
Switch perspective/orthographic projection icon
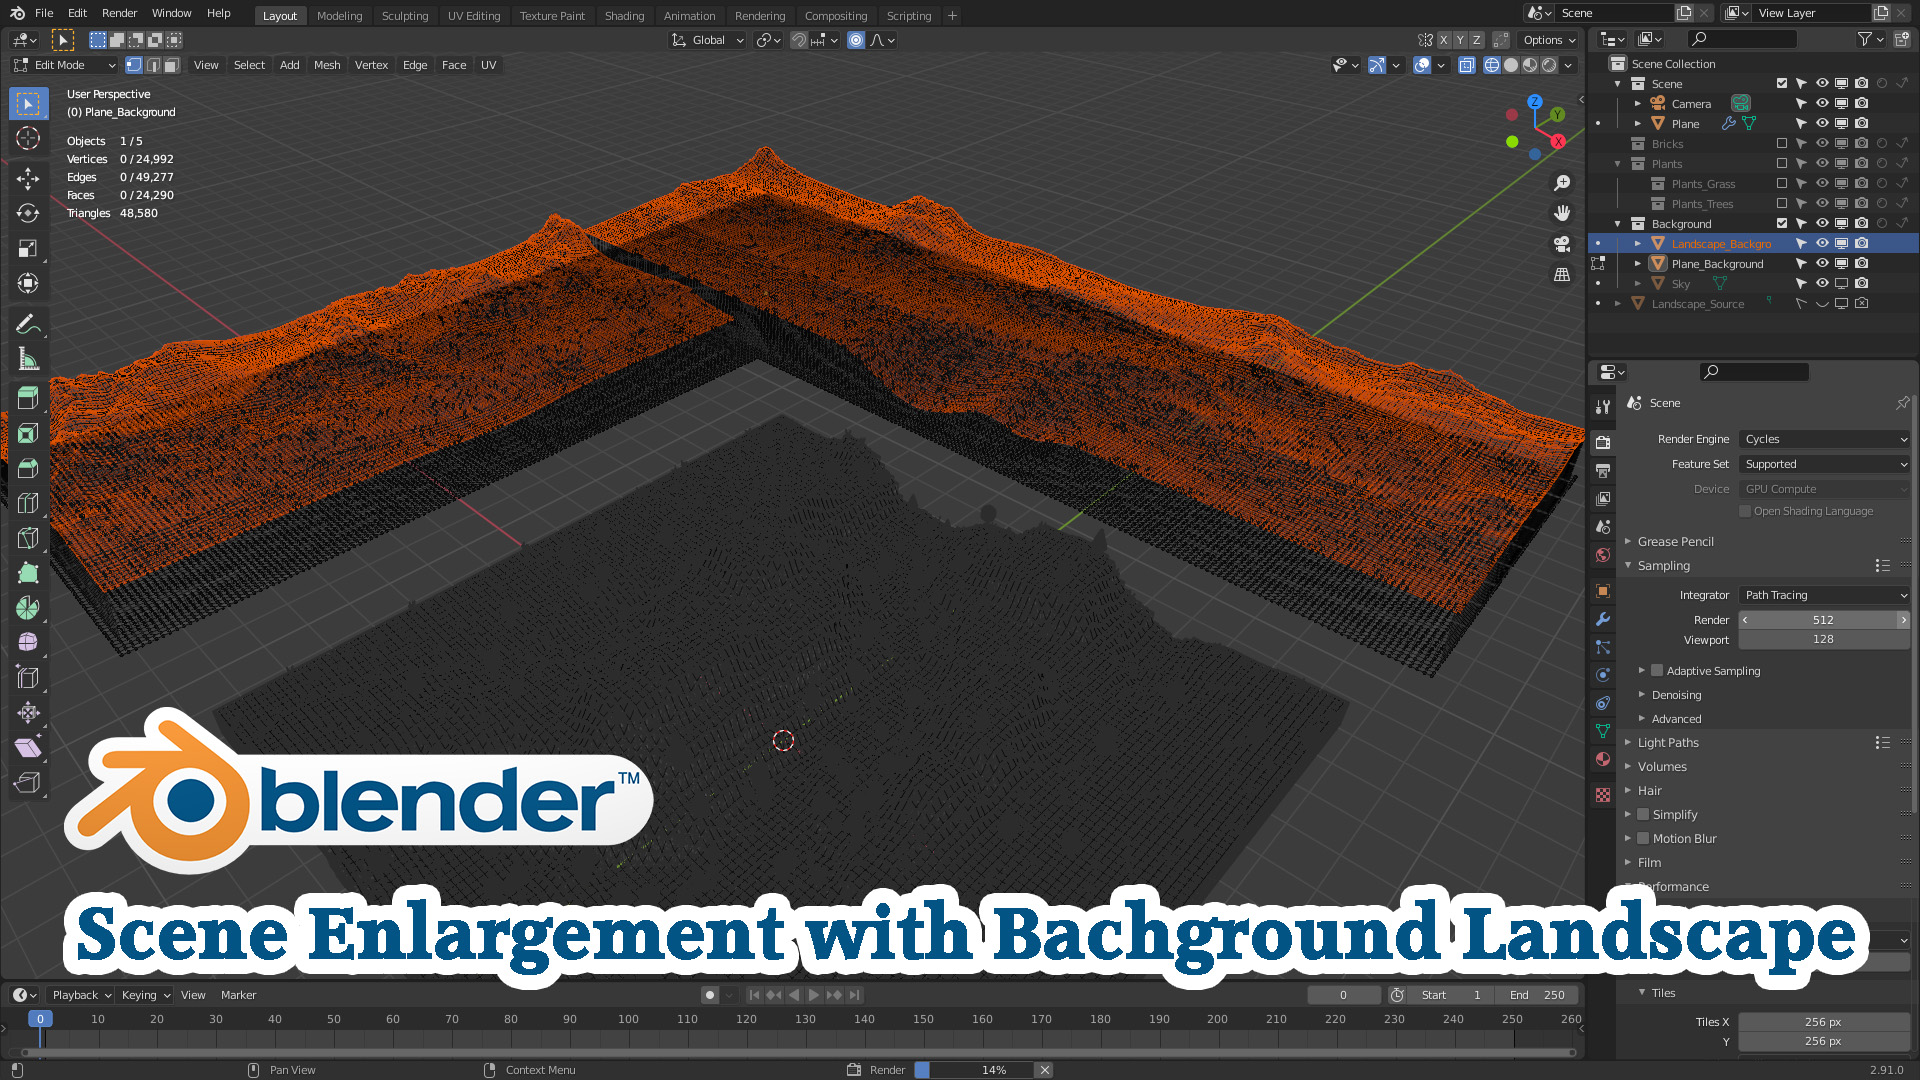pos(1562,274)
